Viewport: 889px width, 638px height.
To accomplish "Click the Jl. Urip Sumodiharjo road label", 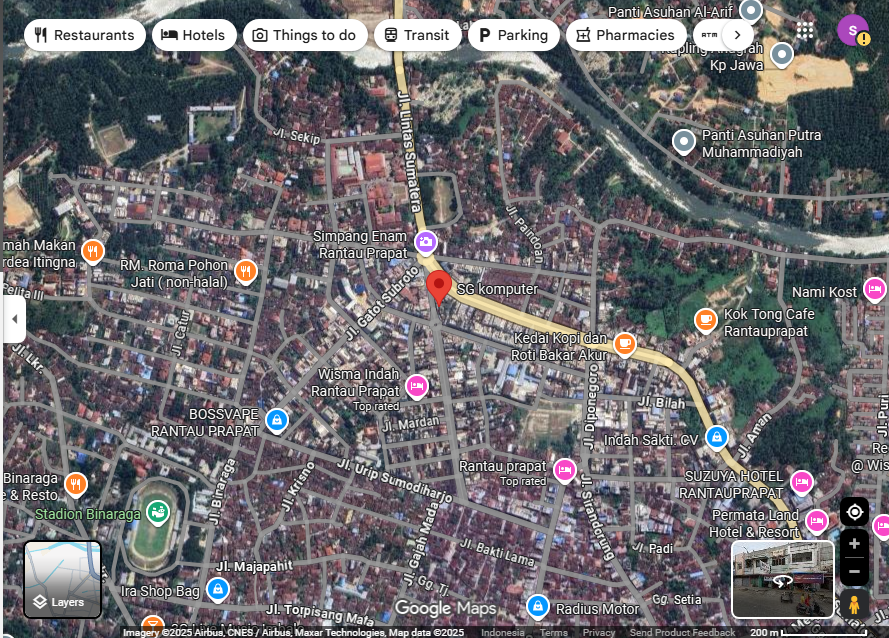I will coord(395,480).
